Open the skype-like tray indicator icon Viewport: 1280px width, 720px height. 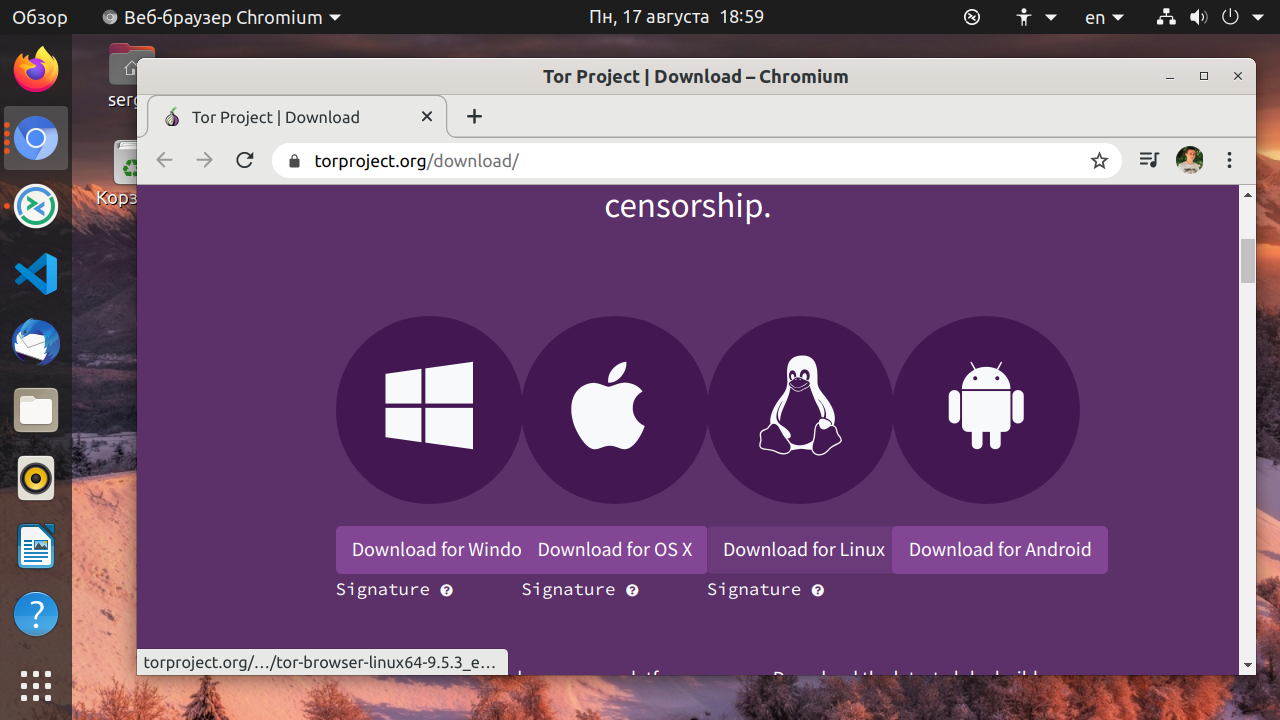972,17
